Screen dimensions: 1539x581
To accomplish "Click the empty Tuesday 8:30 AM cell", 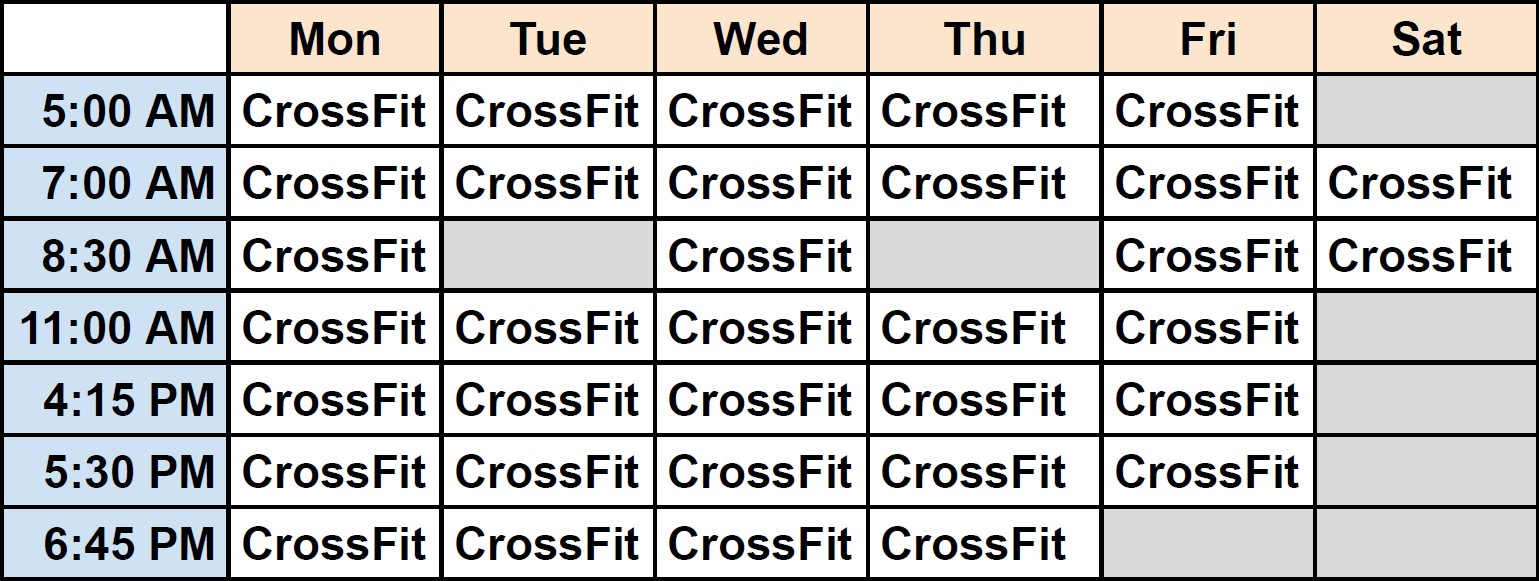I will (548, 256).
